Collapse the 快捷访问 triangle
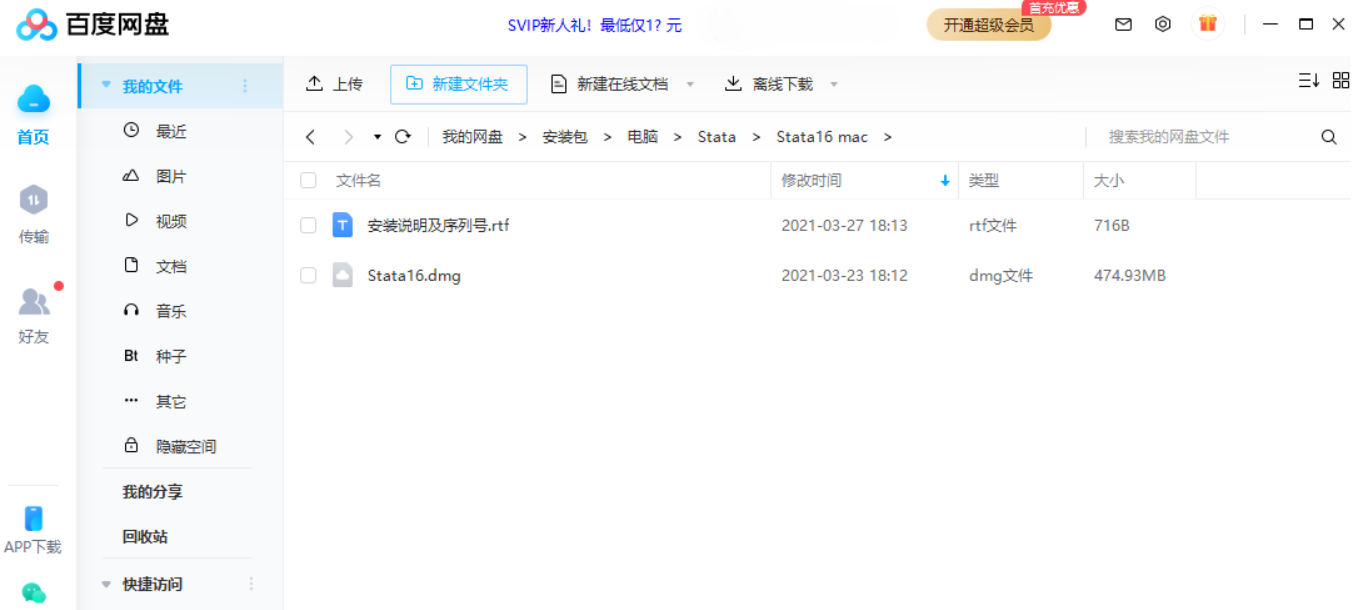This screenshot has height=610, width=1353. click(106, 584)
